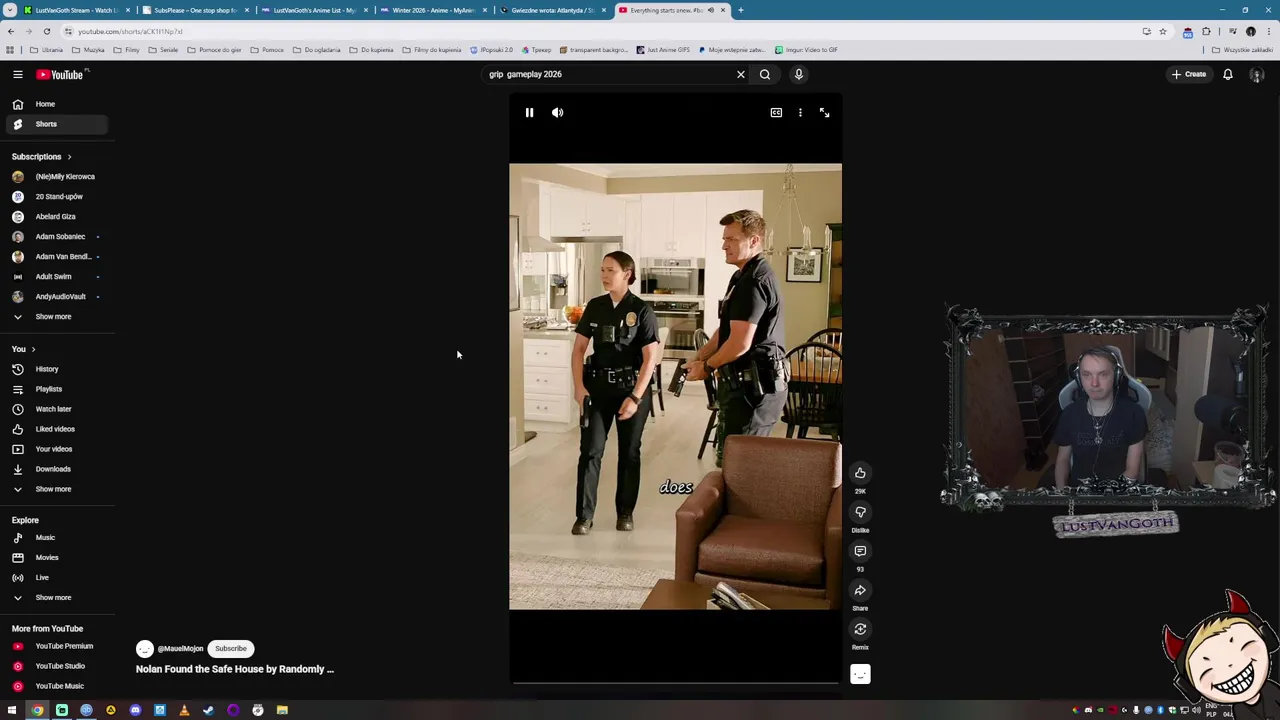Open a new browser tab
1280x720 pixels.
pos(741,10)
